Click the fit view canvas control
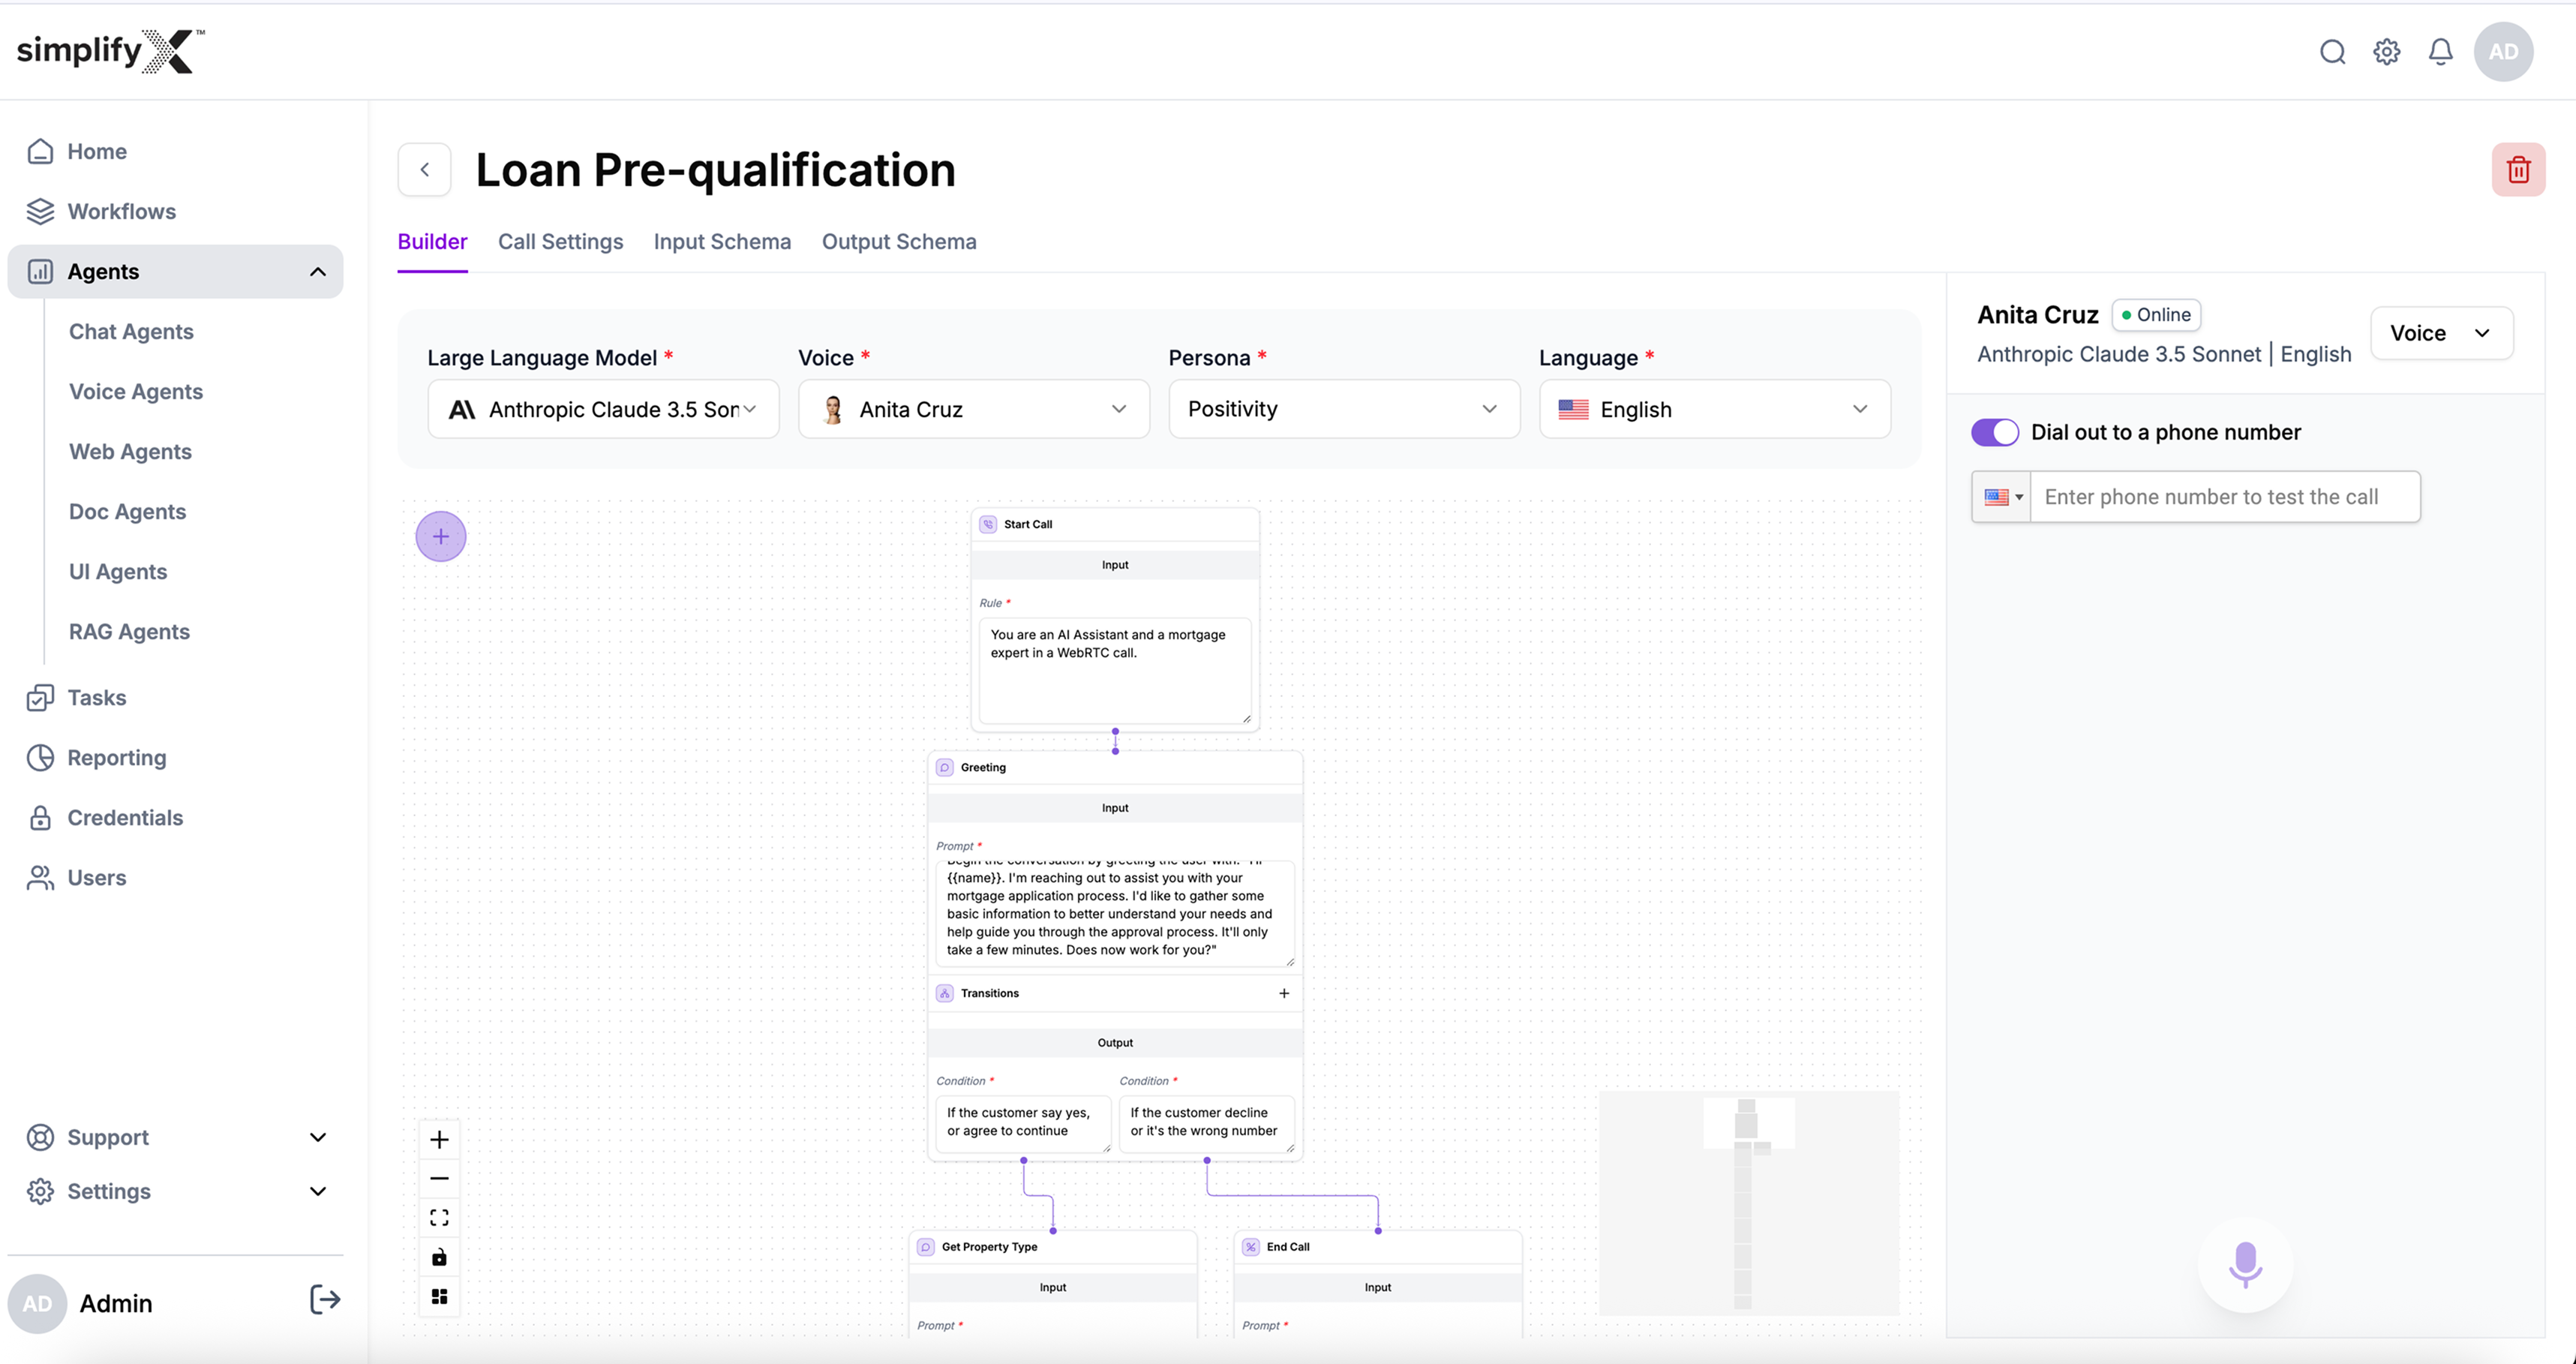The image size is (2576, 1364). pyautogui.click(x=439, y=1218)
